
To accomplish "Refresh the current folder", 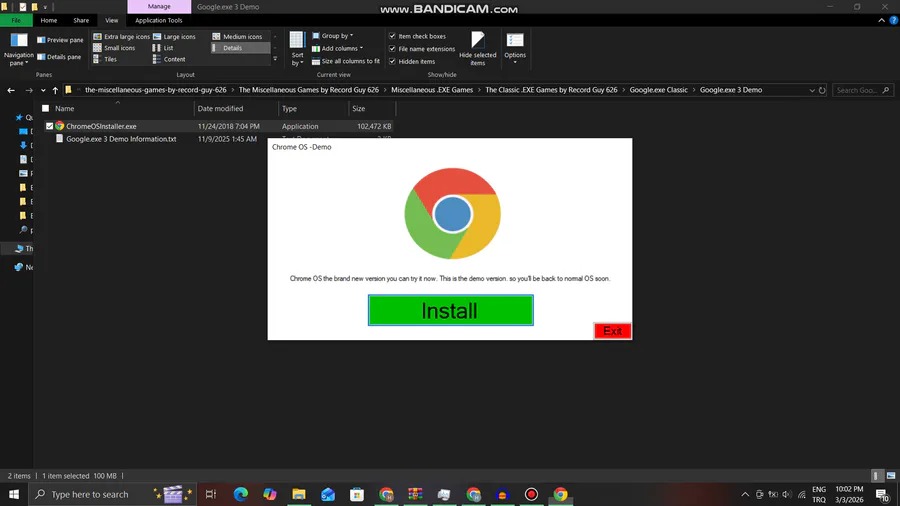I will [822, 90].
